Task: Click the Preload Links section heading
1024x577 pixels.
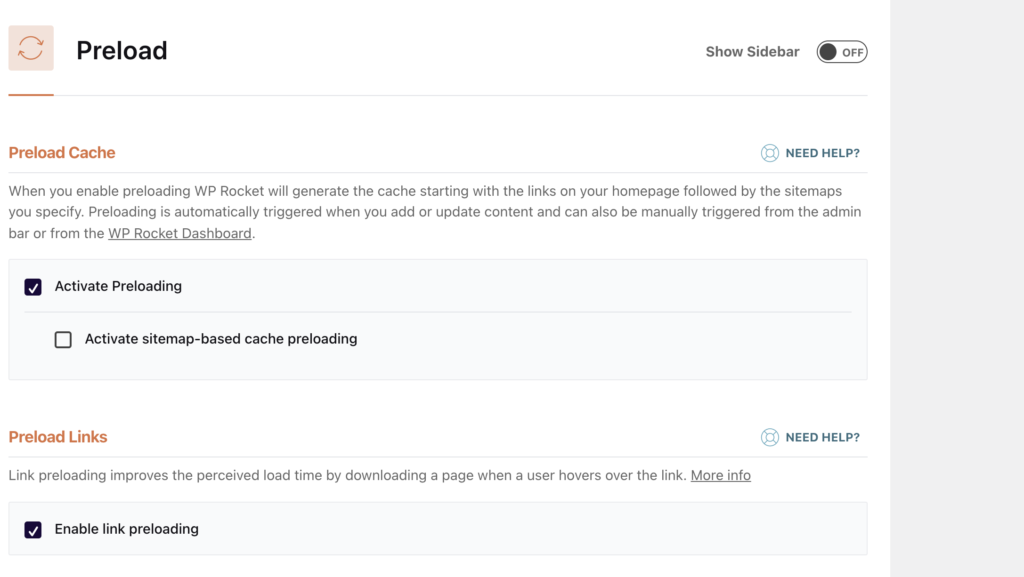Action: tap(58, 437)
